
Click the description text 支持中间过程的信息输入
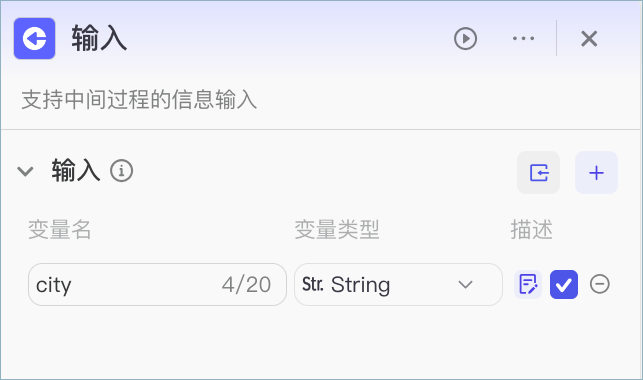[x=139, y=100]
